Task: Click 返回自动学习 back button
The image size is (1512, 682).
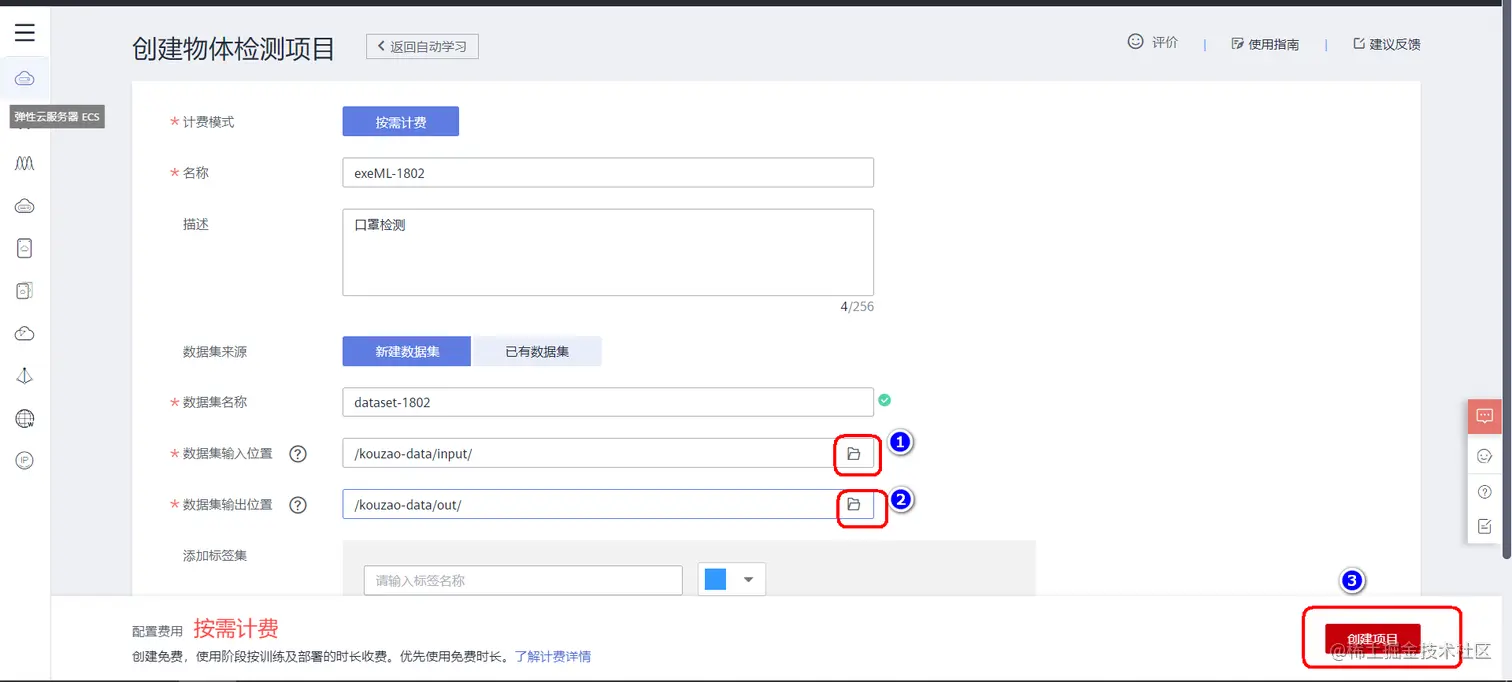Action: [x=422, y=46]
